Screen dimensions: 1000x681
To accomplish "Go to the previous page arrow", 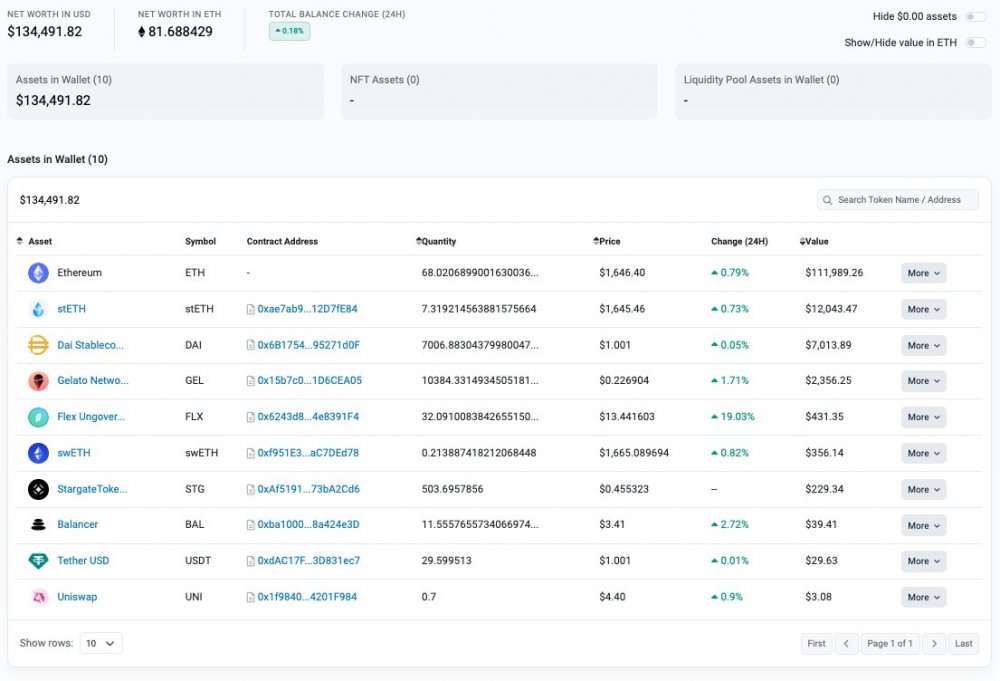I will (846, 643).
